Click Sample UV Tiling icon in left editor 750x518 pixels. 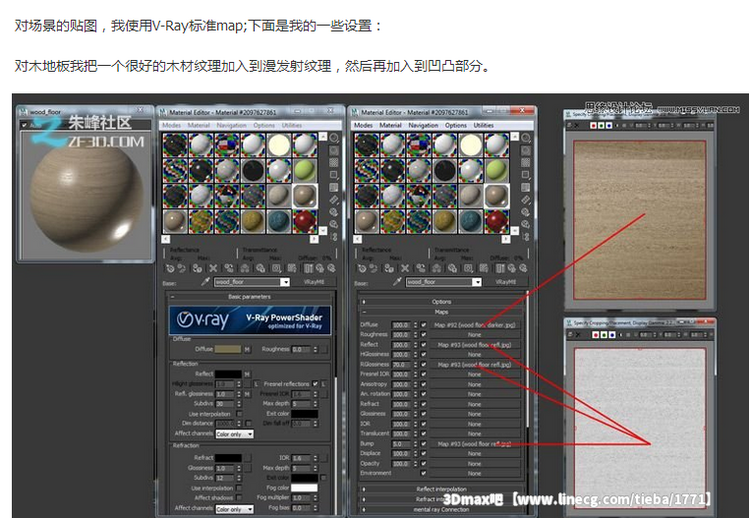tap(334, 175)
